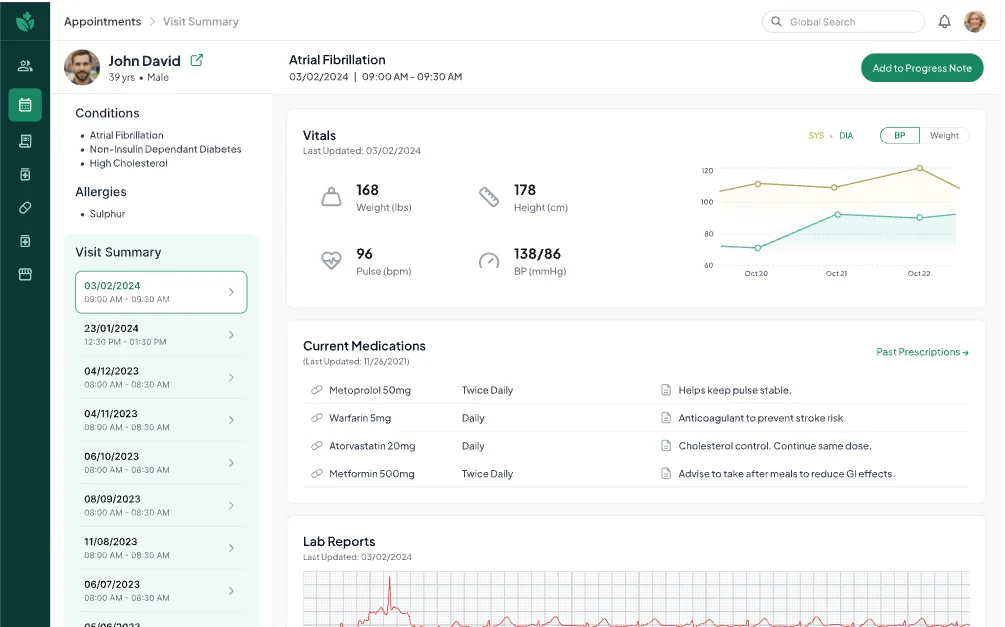1005x627 pixels.
Task: Click the ECG lab report graph
Action: 636,598
